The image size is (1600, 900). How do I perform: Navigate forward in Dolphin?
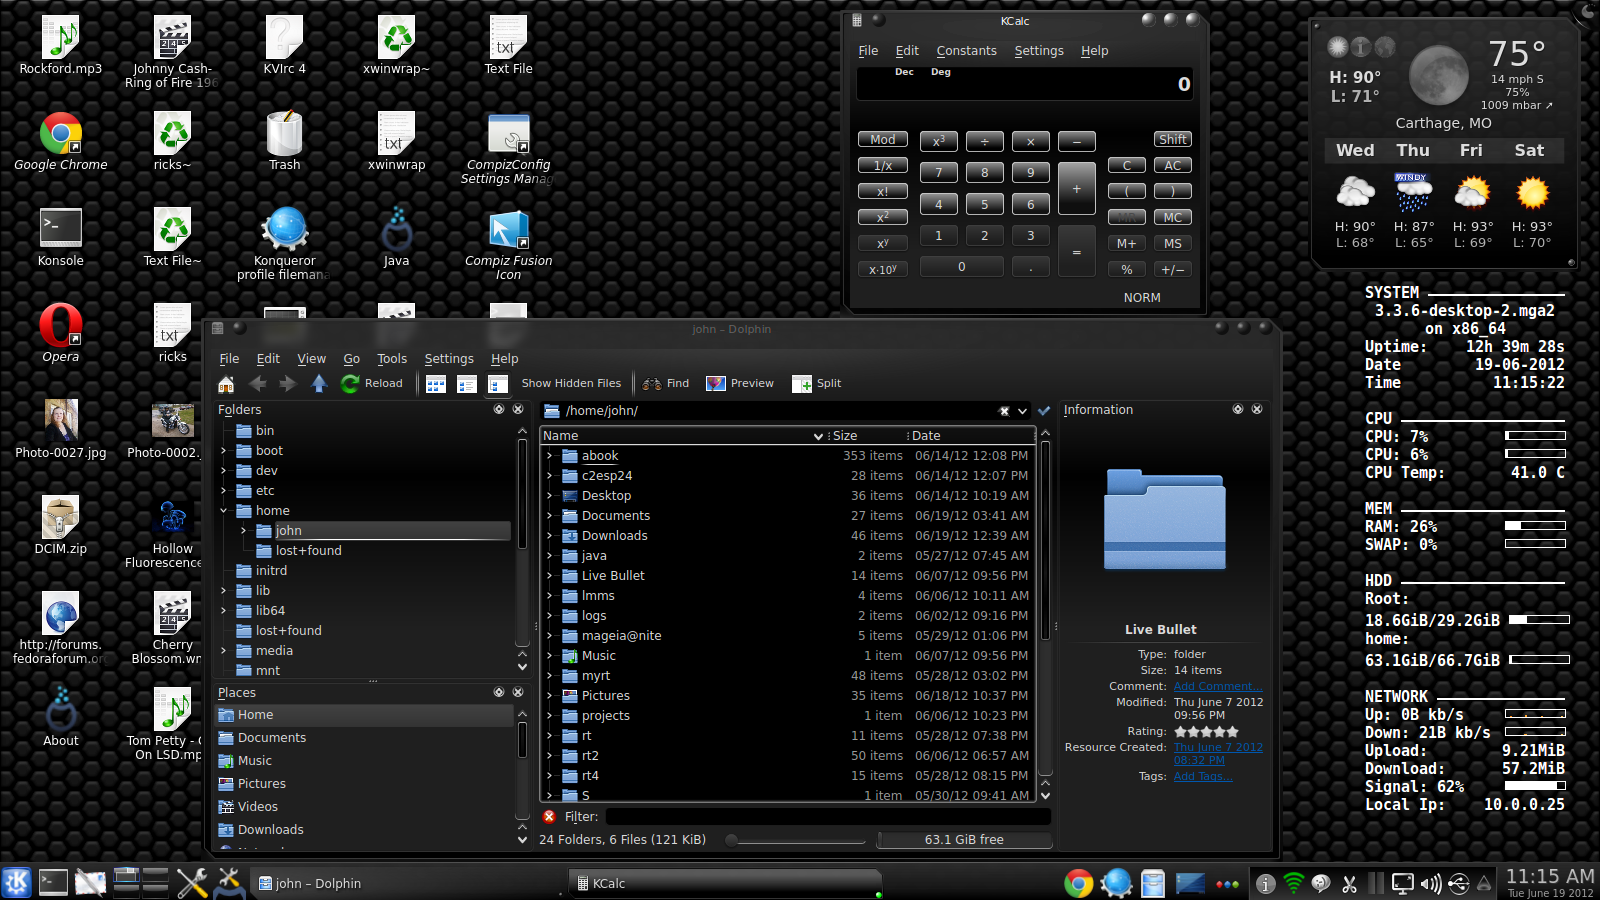(x=288, y=384)
